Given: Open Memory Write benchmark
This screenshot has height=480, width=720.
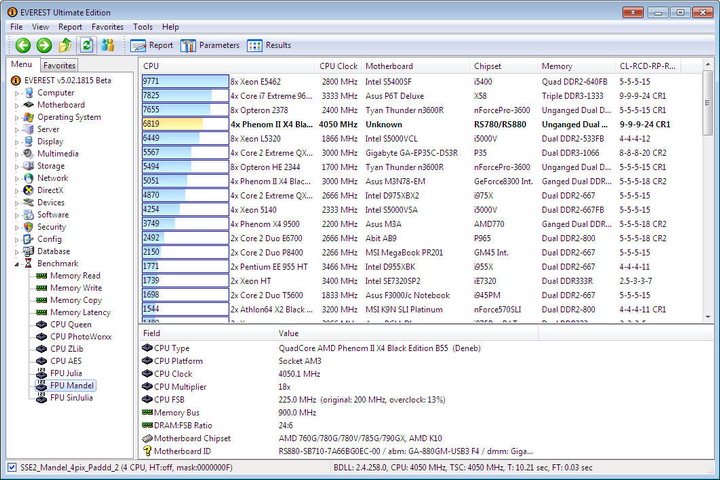Looking at the screenshot, I should [x=69, y=288].
